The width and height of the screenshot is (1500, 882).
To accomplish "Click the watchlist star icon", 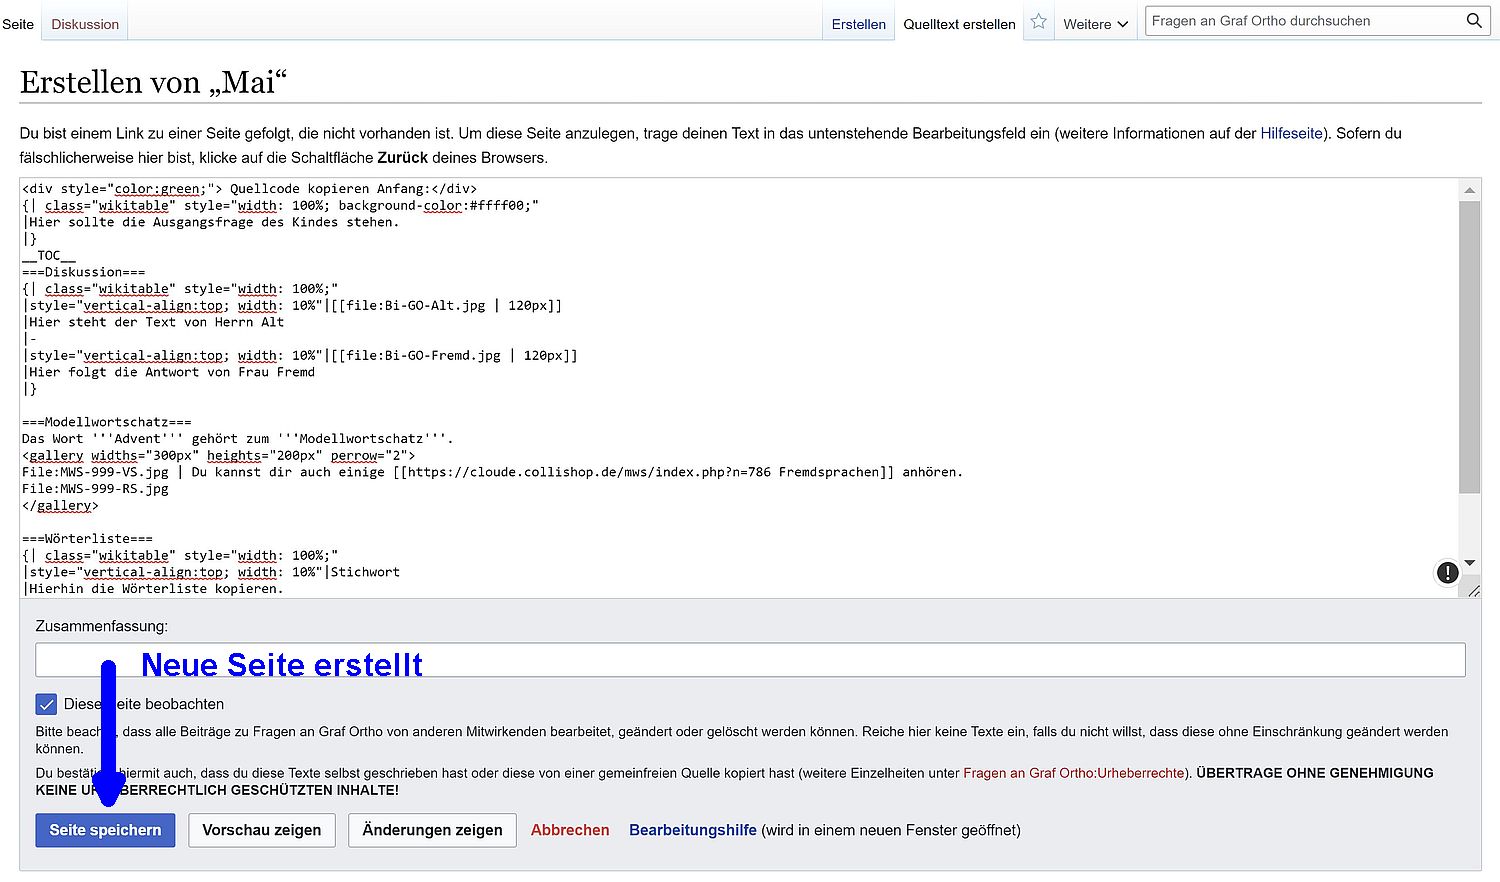I will click(x=1039, y=22).
